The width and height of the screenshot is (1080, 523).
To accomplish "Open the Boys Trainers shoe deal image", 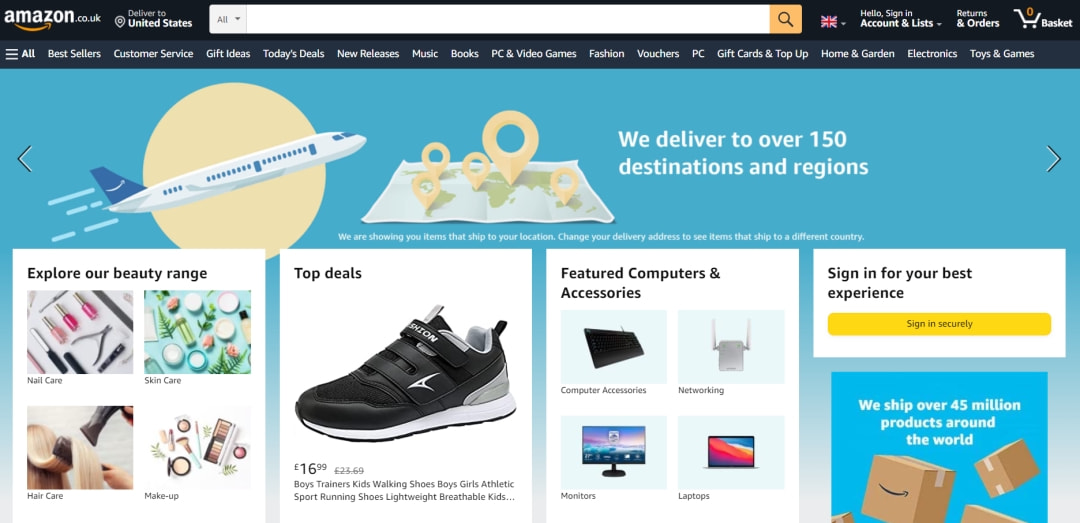I will [x=405, y=373].
